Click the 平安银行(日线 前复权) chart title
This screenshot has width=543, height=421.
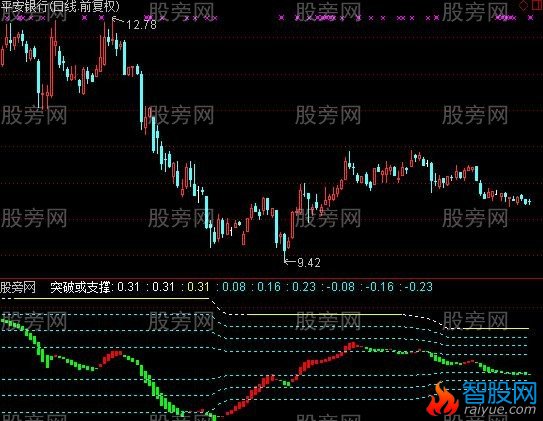(60, 6)
